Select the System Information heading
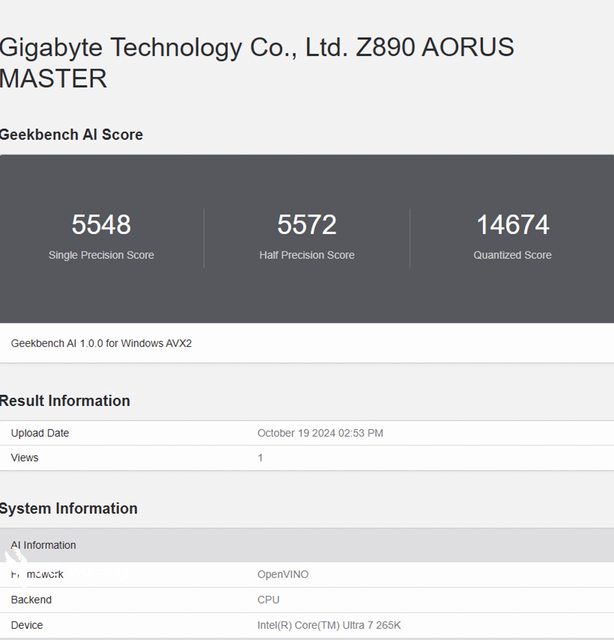This screenshot has height=640, width=614. (69, 509)
